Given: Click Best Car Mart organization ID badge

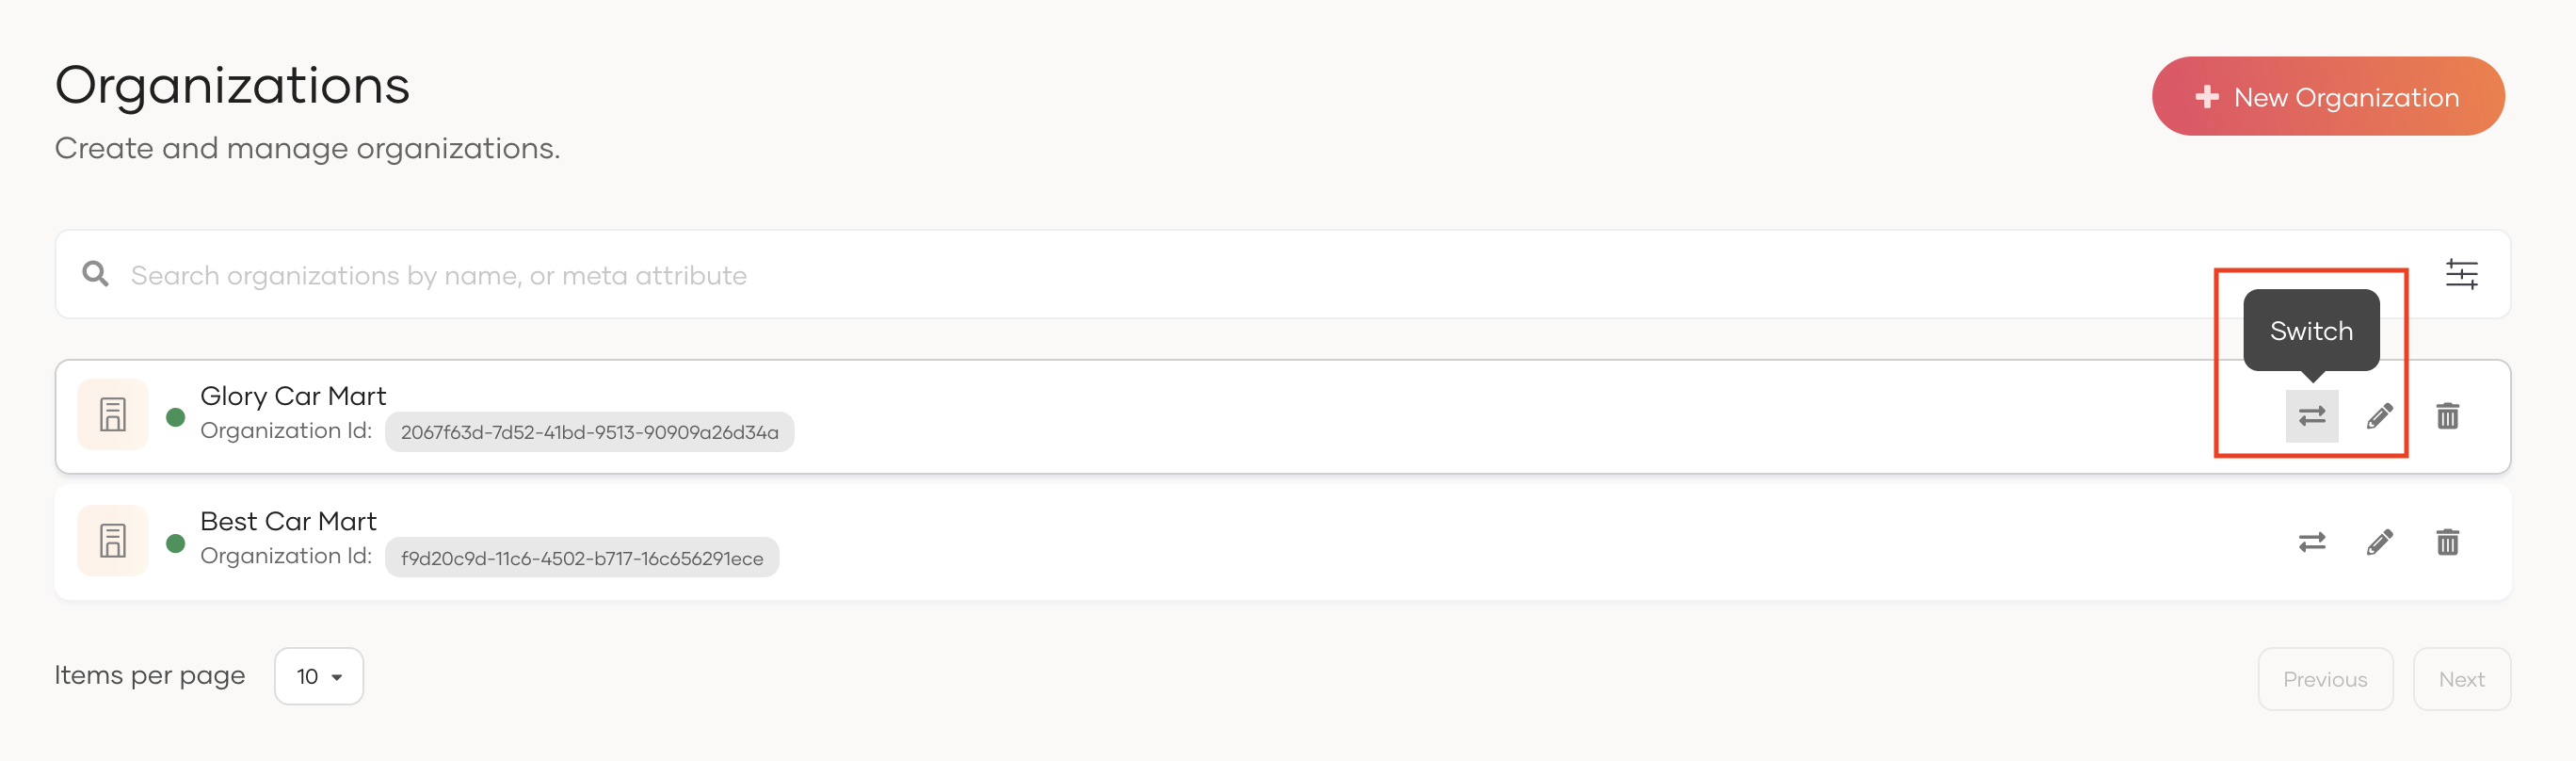Looking at the screenshot, I should [x=581, y=558].
